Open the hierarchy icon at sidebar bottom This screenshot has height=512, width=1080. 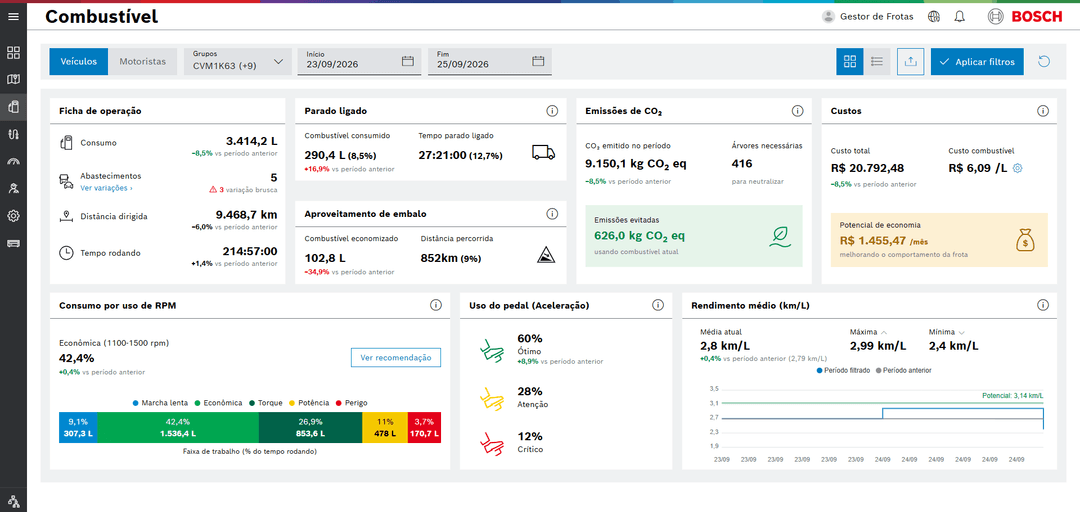13,500
